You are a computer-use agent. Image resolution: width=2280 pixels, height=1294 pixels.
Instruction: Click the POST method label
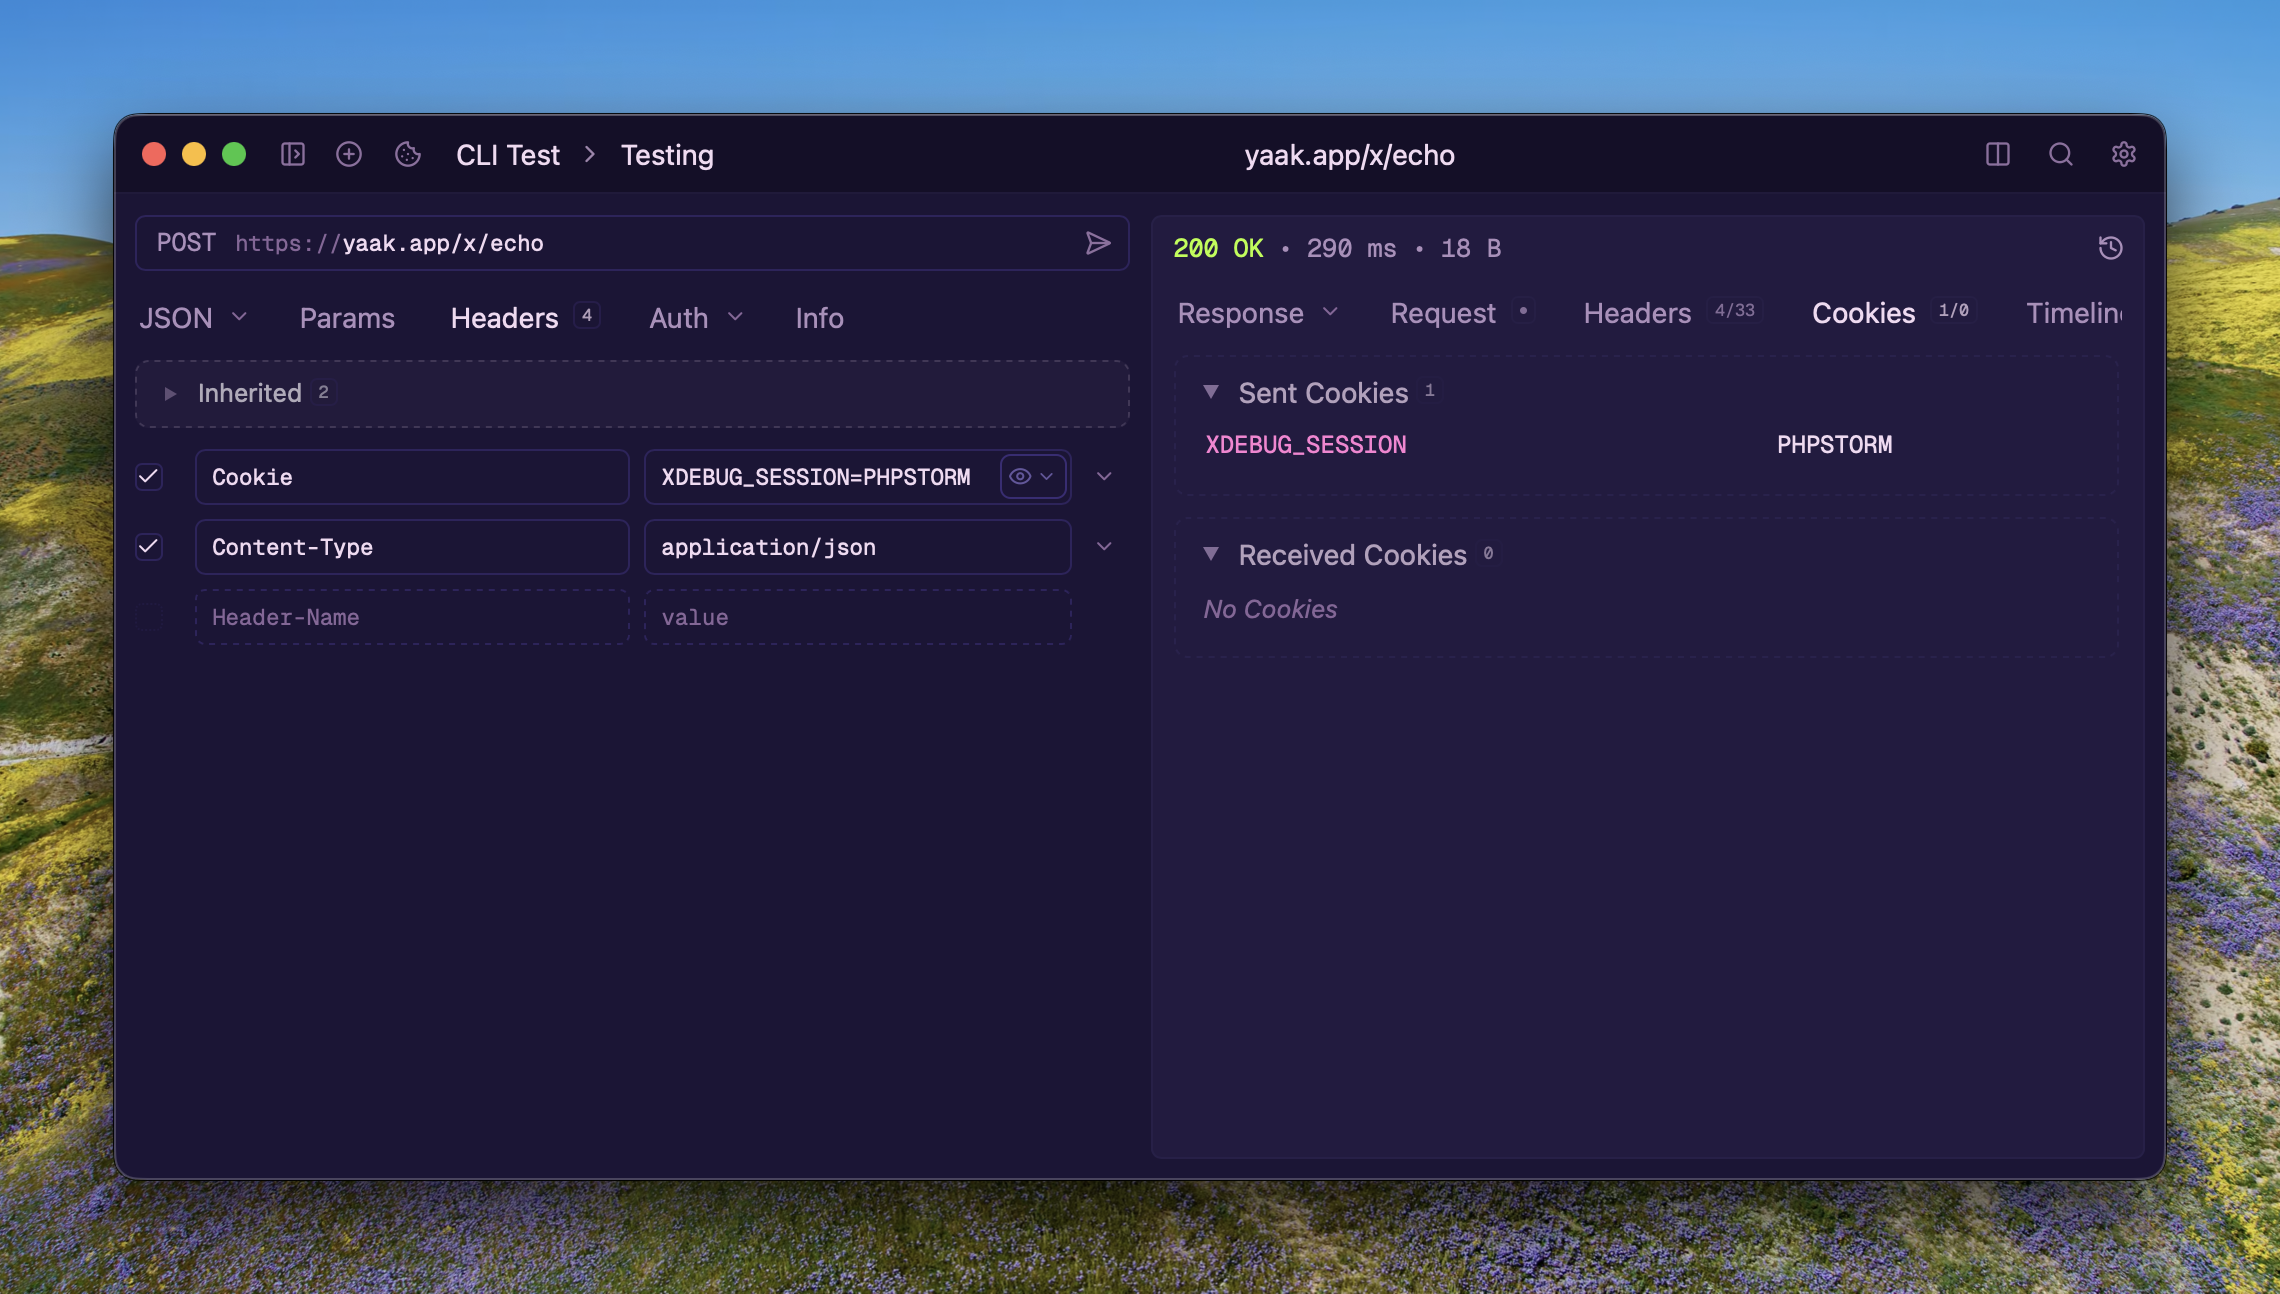pyautogui.click(x=186, y=243)
